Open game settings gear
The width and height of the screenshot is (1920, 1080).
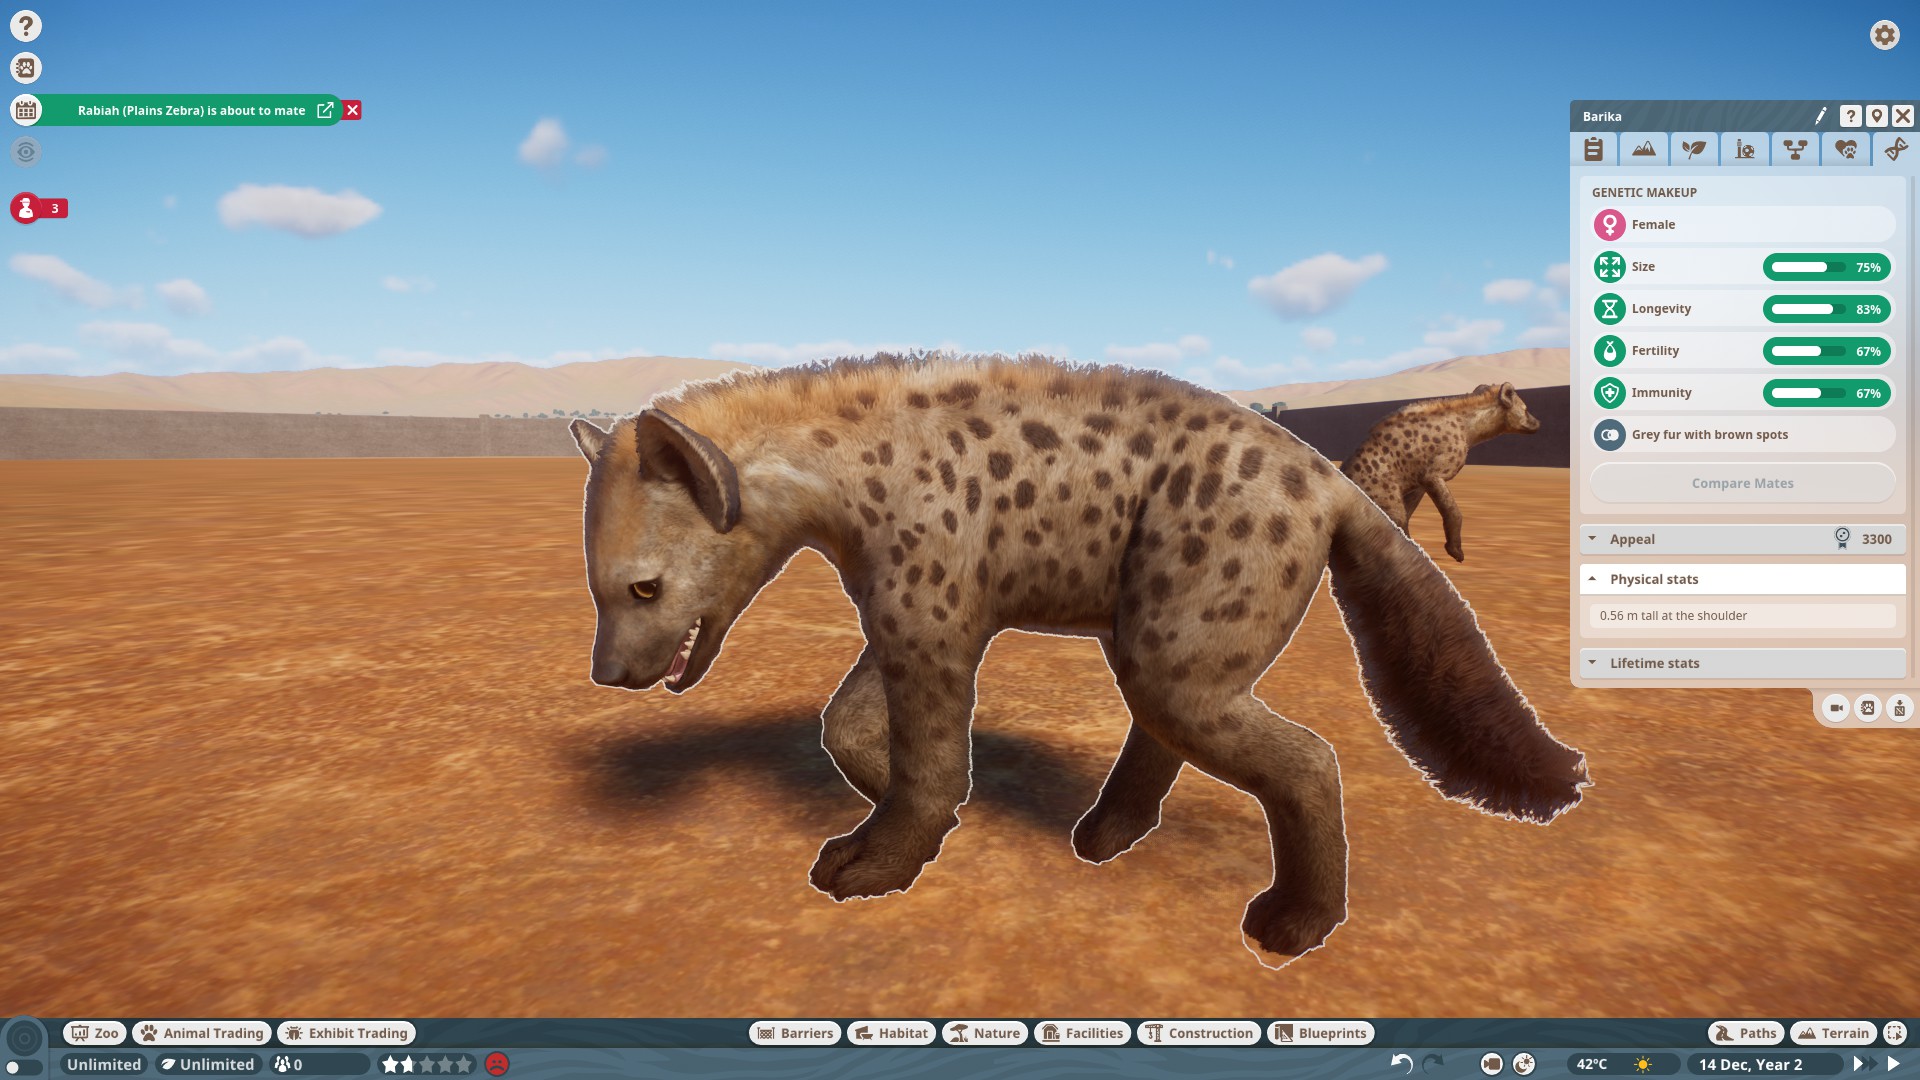tap(1885, 35)
